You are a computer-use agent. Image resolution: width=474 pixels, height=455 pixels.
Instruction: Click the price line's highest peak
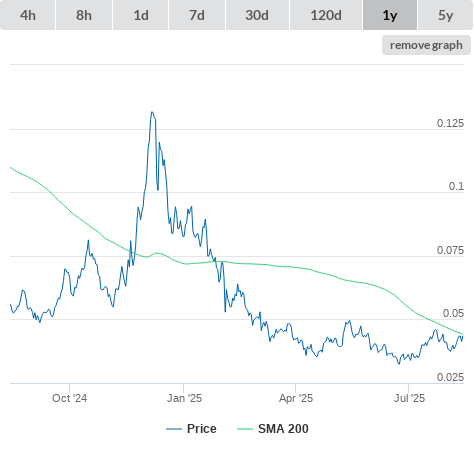(x=152, y=112)
